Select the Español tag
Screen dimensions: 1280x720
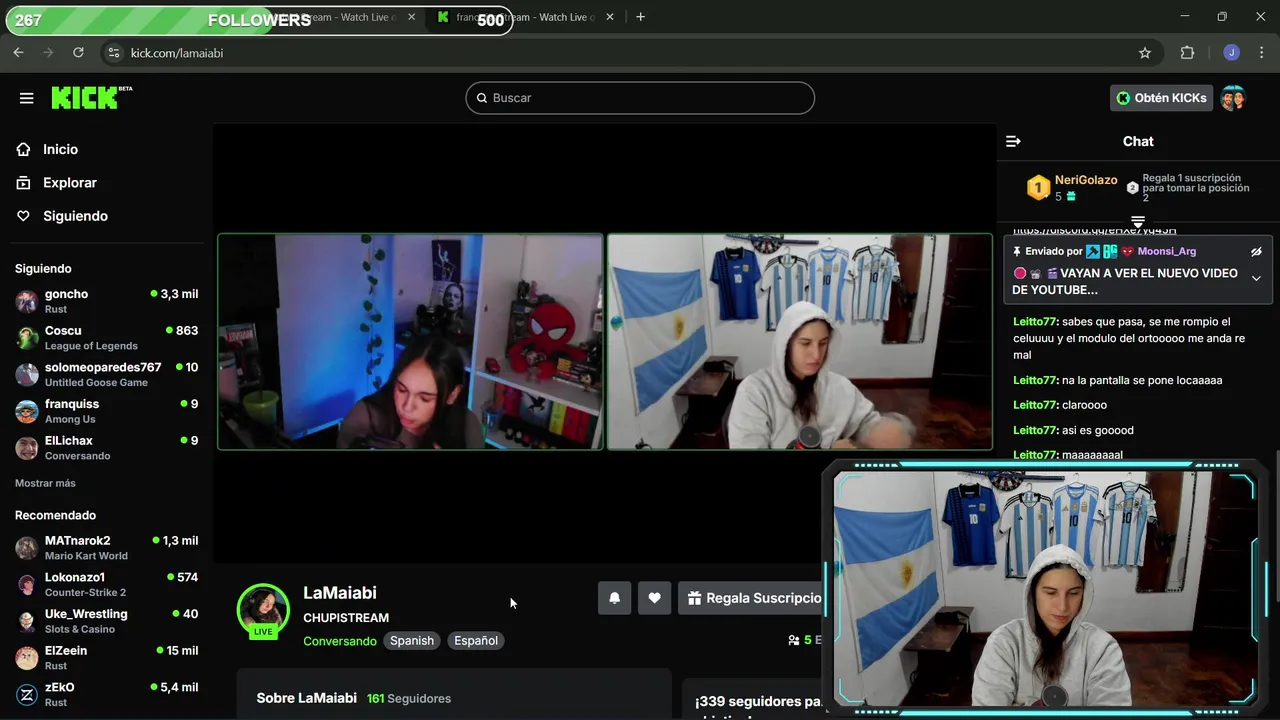pos(476,641)
